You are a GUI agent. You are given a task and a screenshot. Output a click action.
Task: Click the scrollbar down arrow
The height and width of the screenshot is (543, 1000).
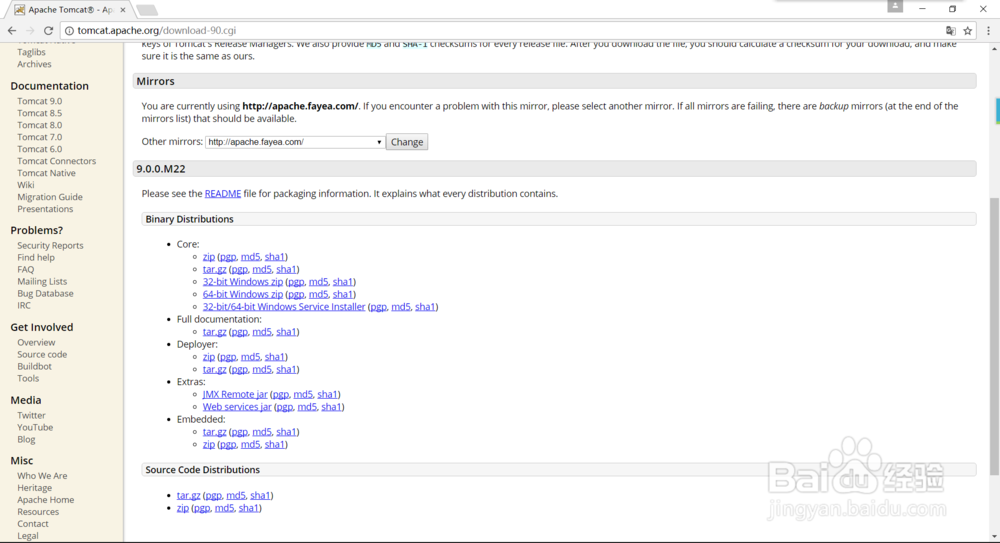(994, 537)
